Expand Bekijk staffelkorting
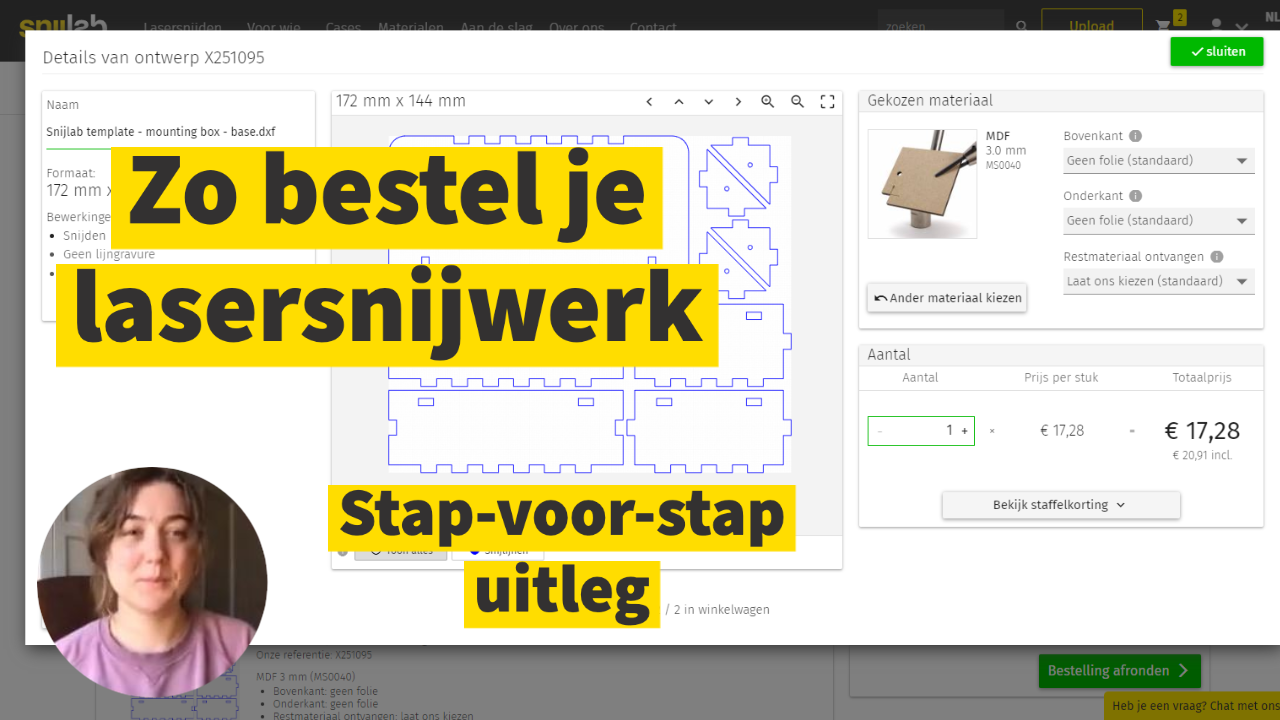 (1060, 505)
